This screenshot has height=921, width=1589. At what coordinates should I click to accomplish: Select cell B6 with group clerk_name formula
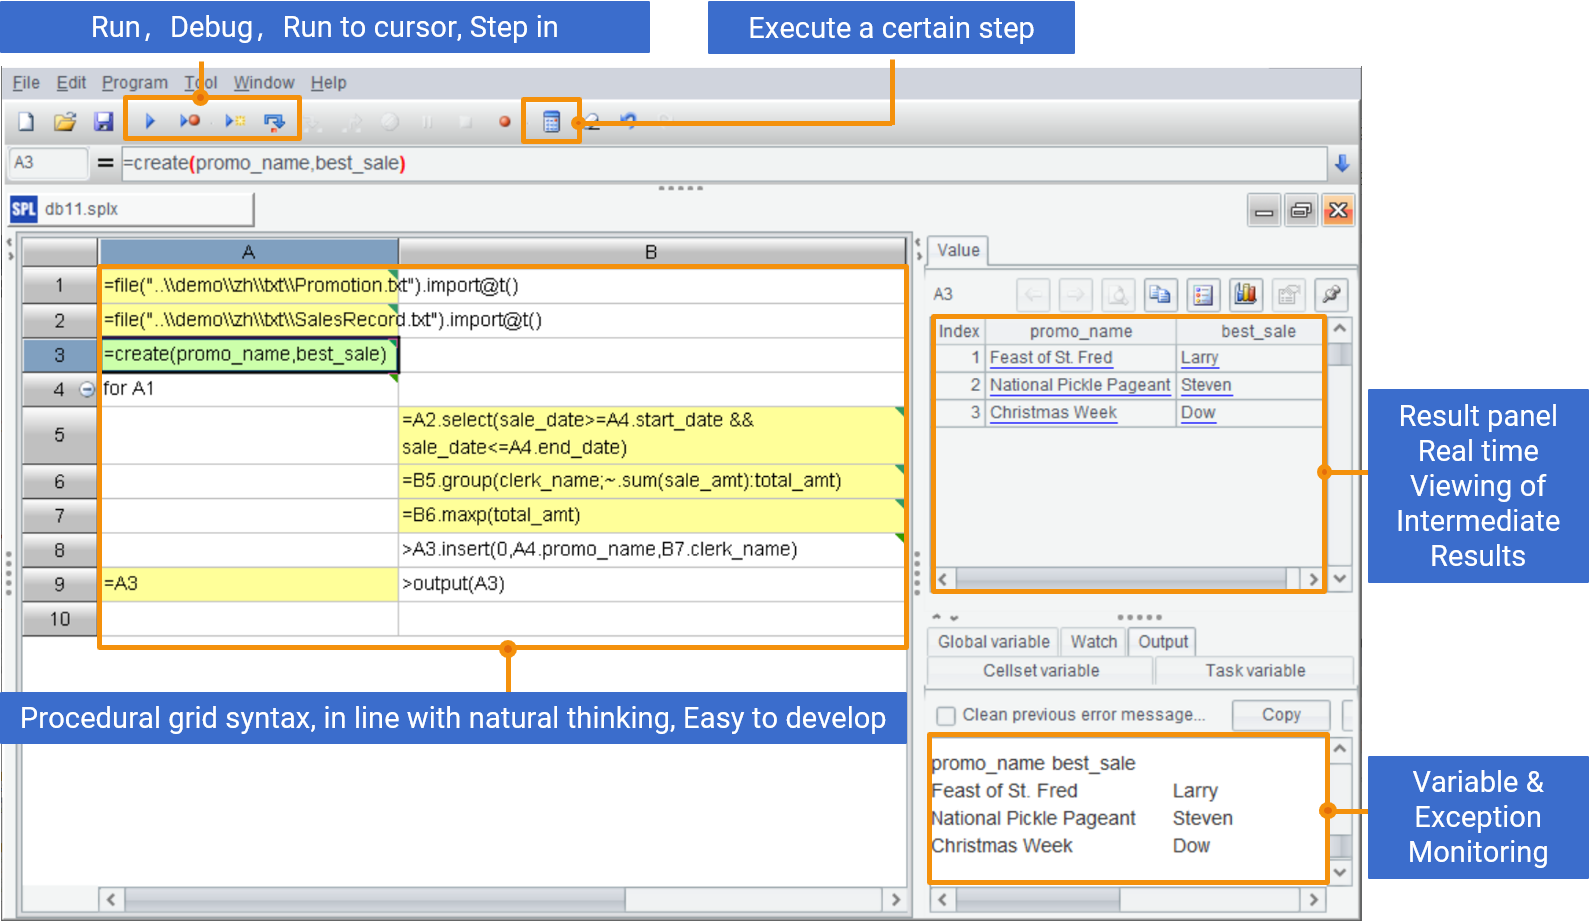[x=651, y=481]
